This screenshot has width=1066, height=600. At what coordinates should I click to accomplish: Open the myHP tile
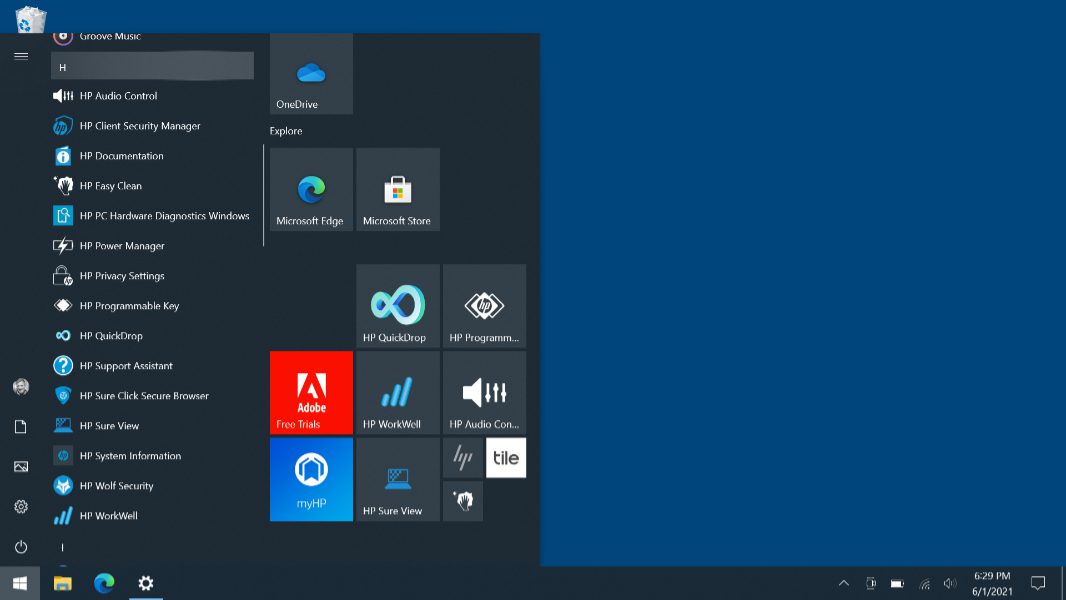[x=311, y=478]
